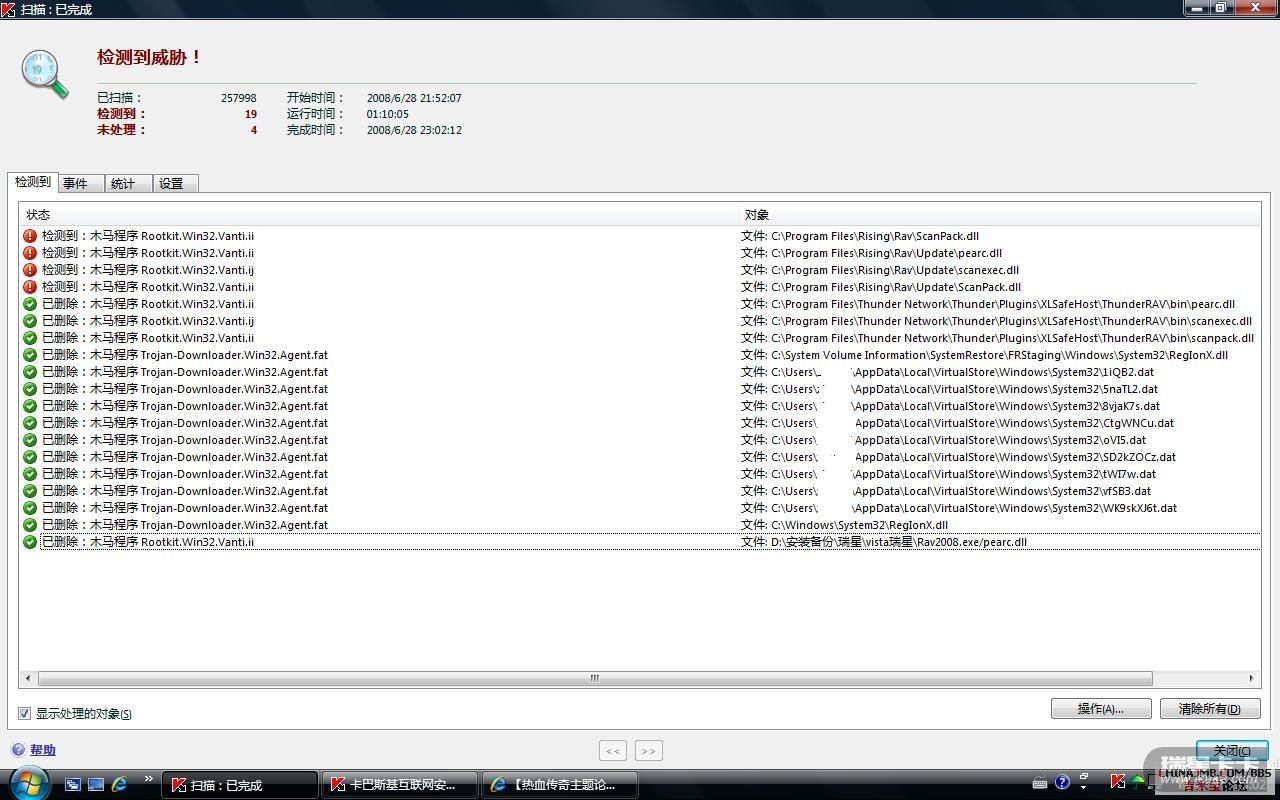Toggle the 显示处理的对象 checkbox
This screenshot has width=1280, height=800.
point(25,714)
